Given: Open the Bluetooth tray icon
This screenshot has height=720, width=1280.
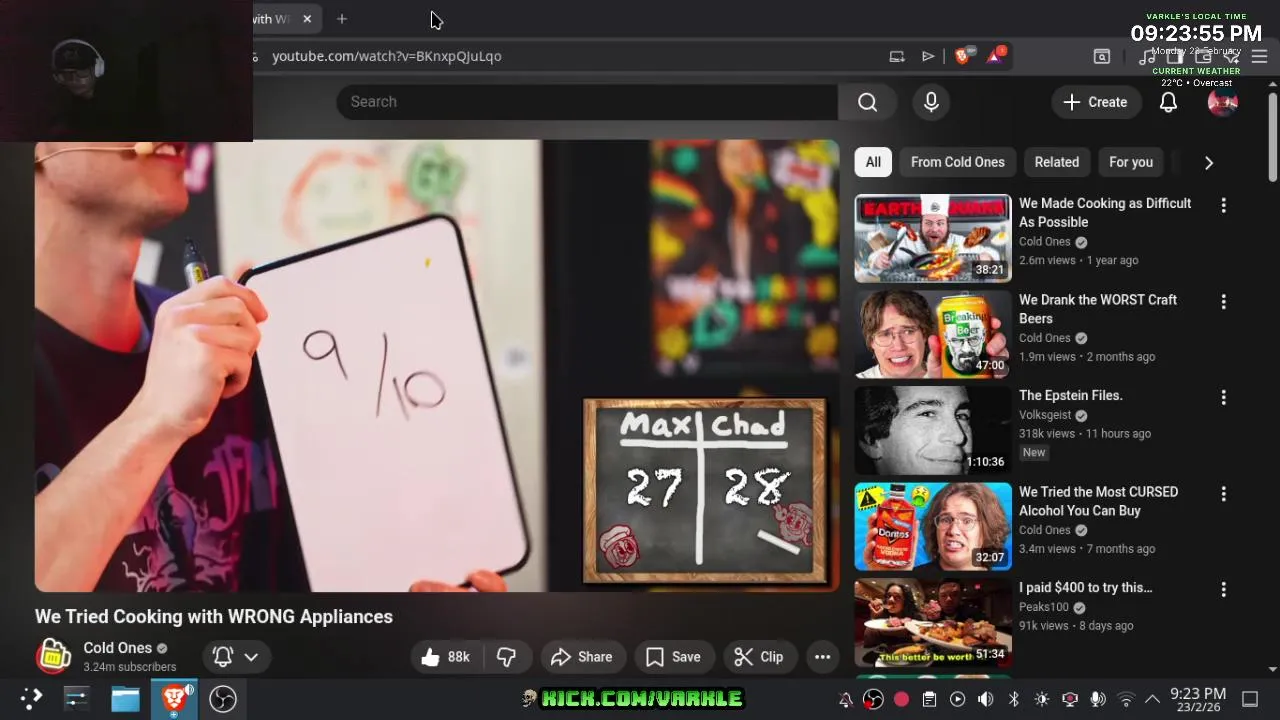Looking at the screenshot, I should [x=1013, y=699].
